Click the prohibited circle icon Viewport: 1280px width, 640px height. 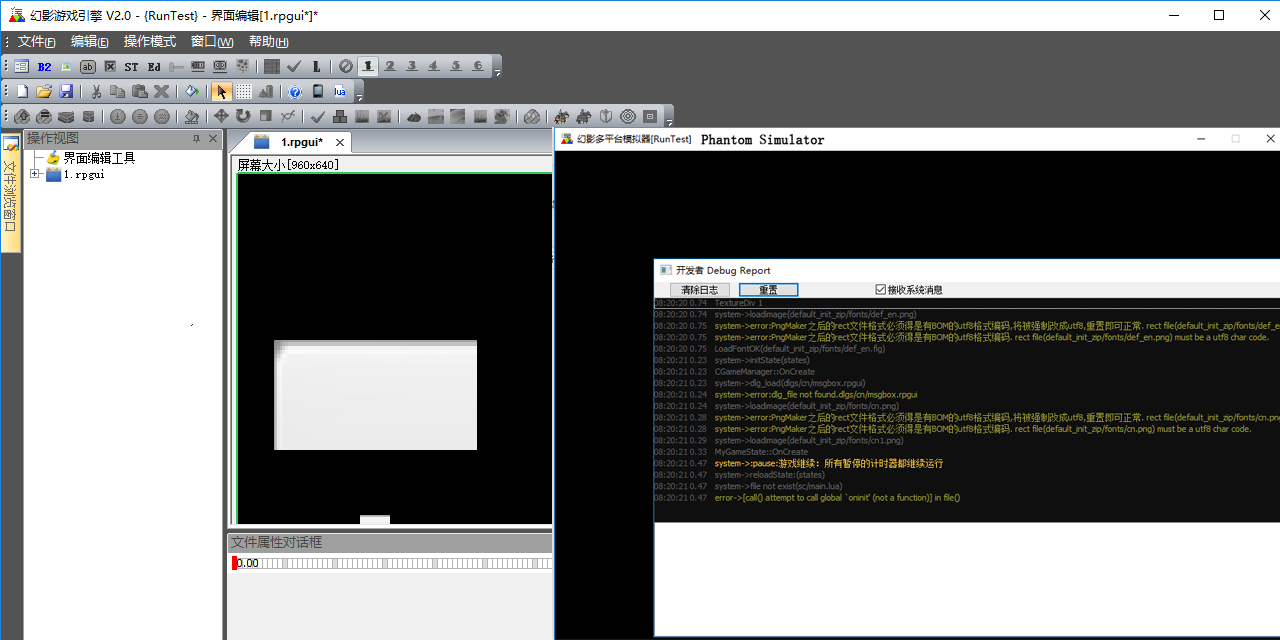[x=346, y=67]
